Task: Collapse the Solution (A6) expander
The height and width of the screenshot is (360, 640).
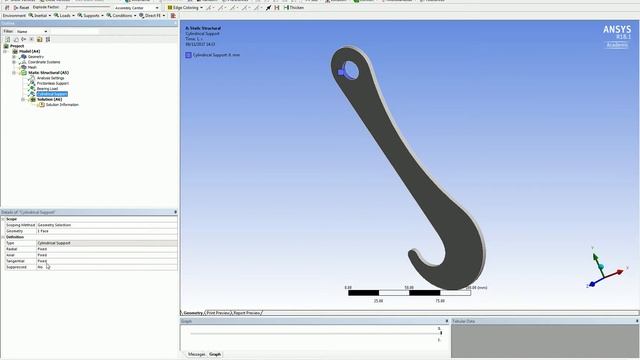Action: click(x=23, y=99)
